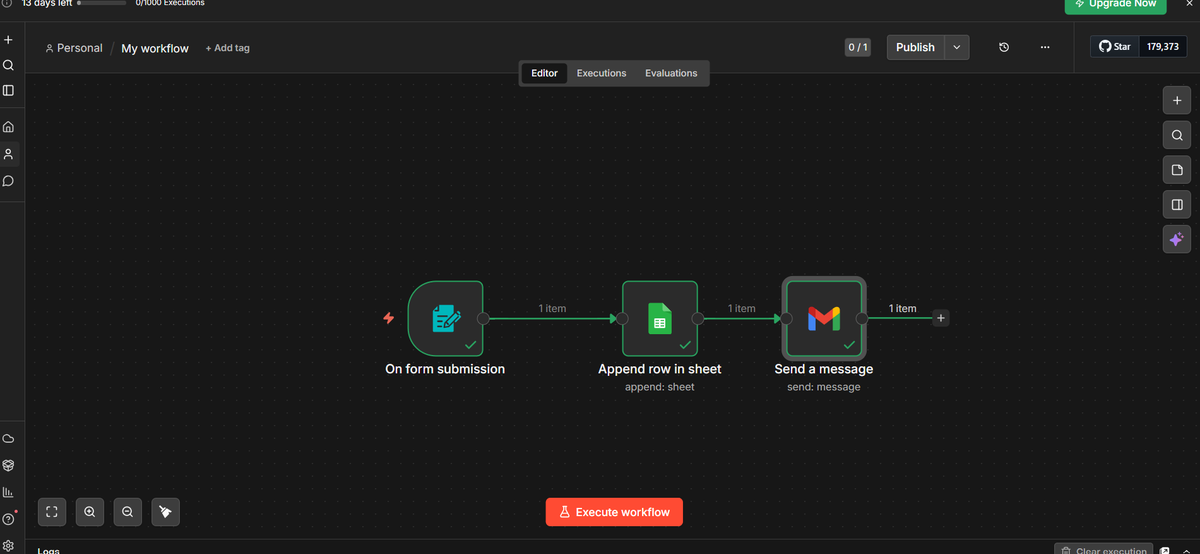Switch to the Editor tab
Image resolution: width=1200 pixels, height=554 pixels.
coord(545,73)
